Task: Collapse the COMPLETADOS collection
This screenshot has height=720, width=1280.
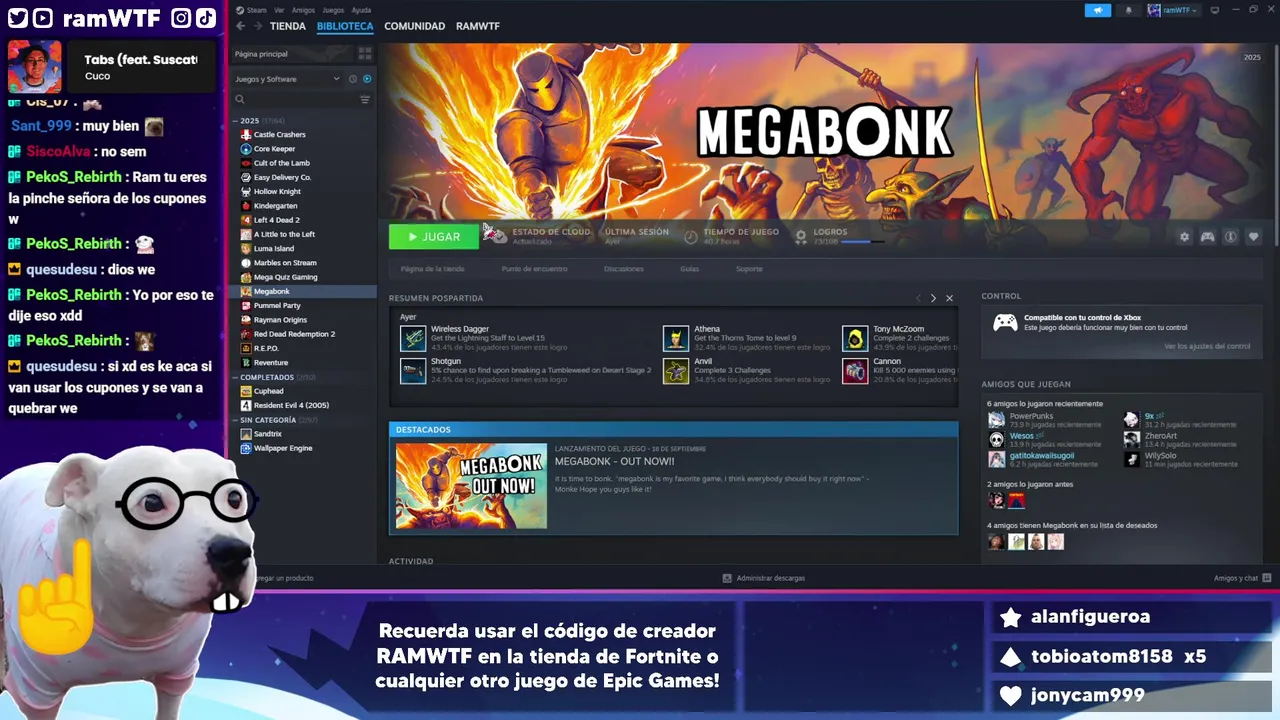Action: point(235,377)
